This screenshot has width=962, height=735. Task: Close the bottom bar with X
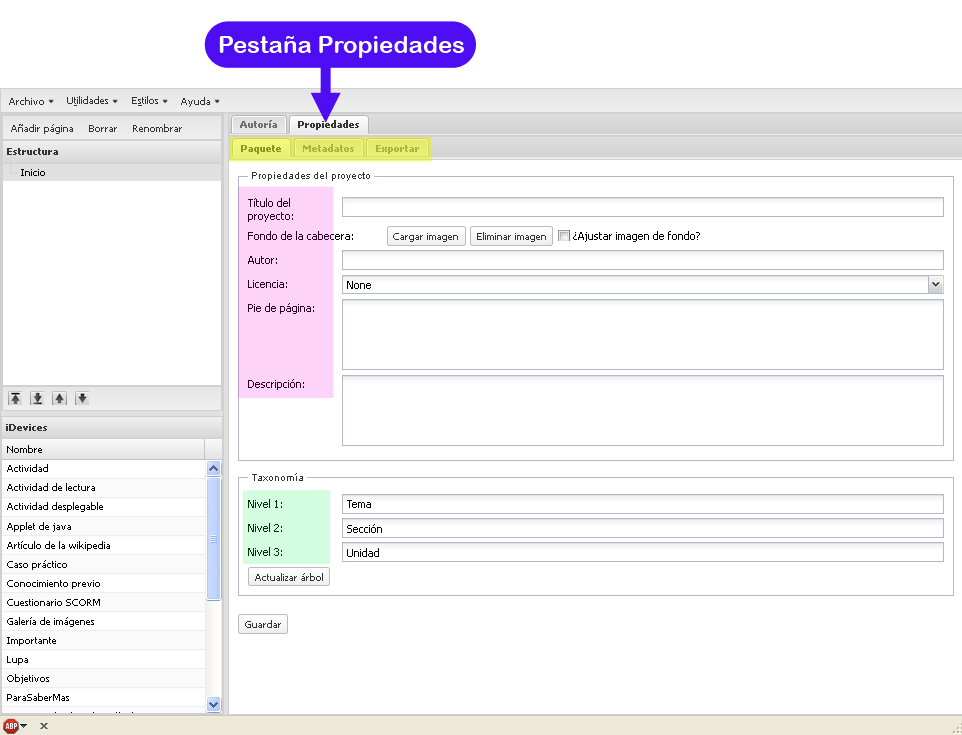click(44, 726)
